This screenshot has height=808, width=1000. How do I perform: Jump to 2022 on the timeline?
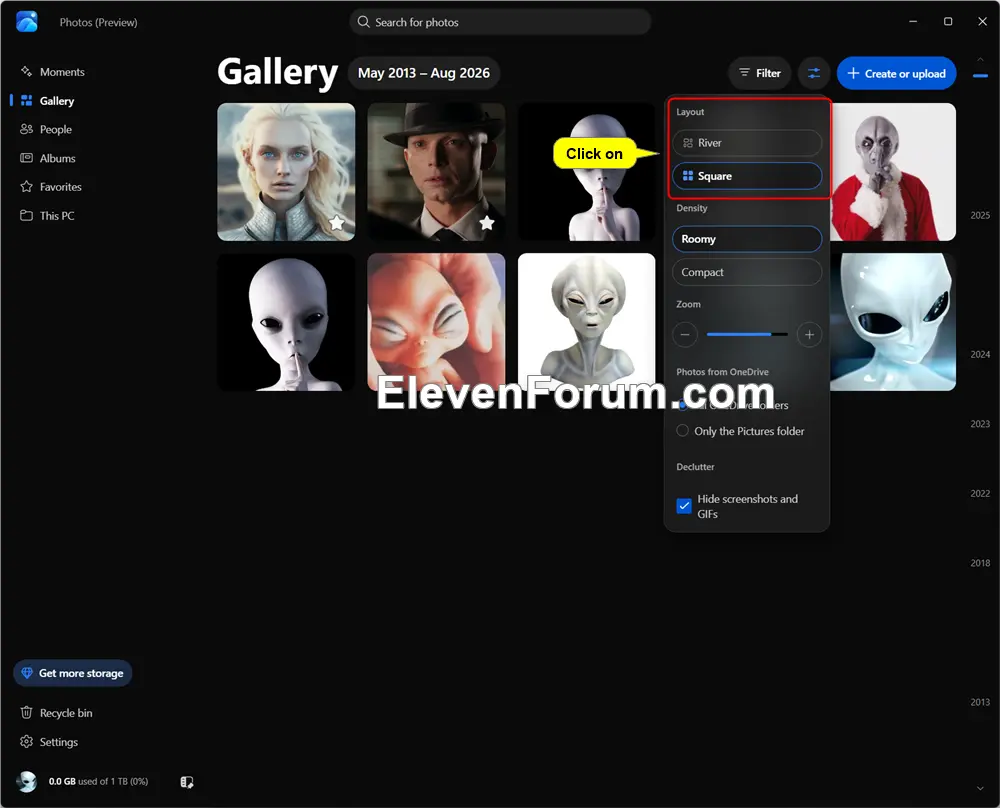click(x=980, y=494)
